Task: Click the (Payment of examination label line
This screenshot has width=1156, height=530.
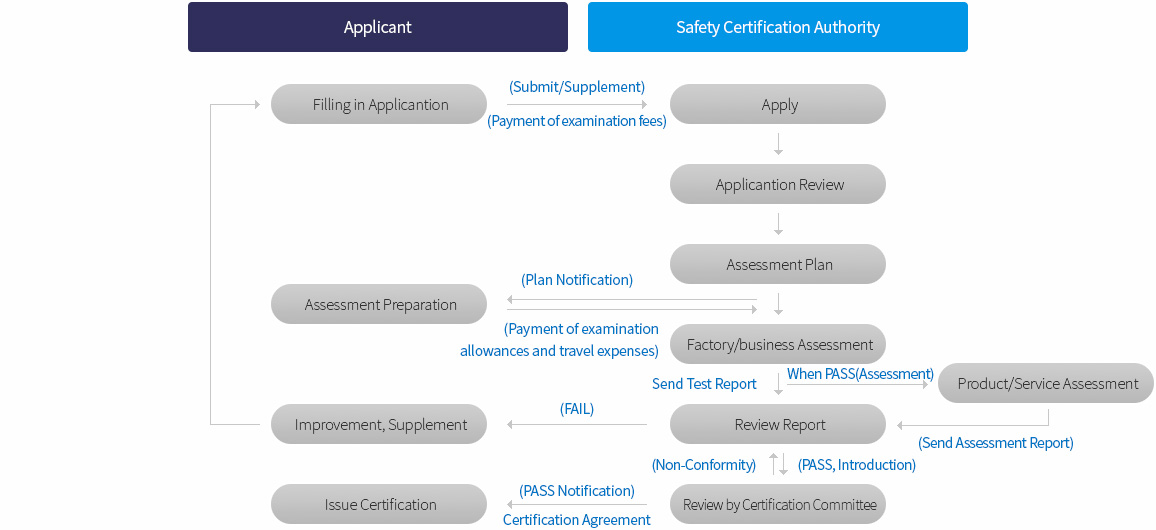Action: 582,329
